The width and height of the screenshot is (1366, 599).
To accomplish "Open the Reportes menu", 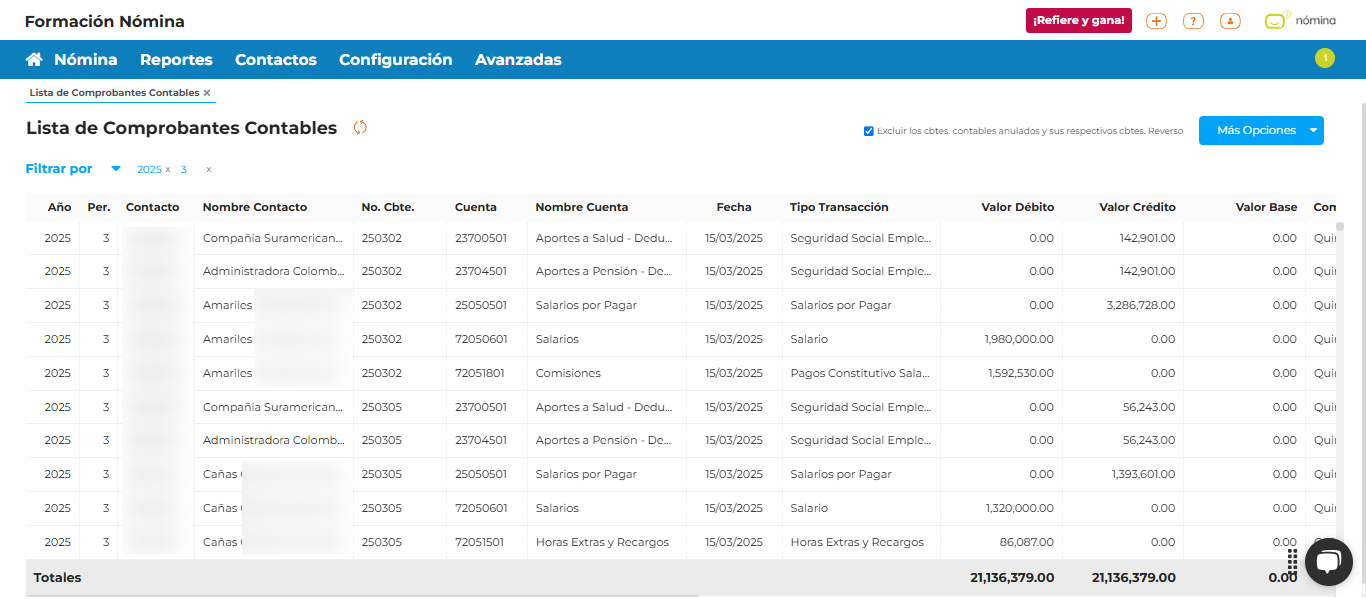I will click(176, 60).
